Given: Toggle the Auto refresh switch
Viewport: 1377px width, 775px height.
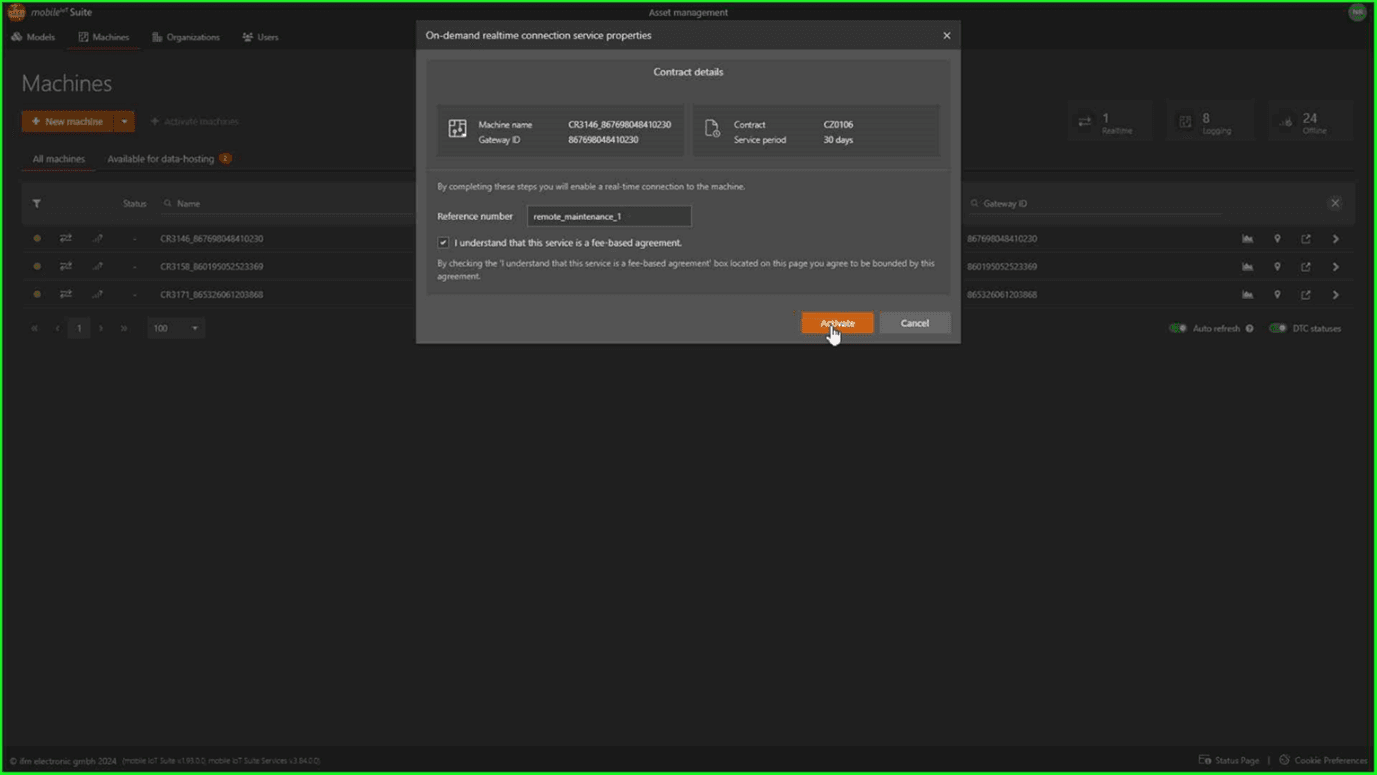Looking at the screenshot, I should pyautogui.click(x=1179, y=328).
